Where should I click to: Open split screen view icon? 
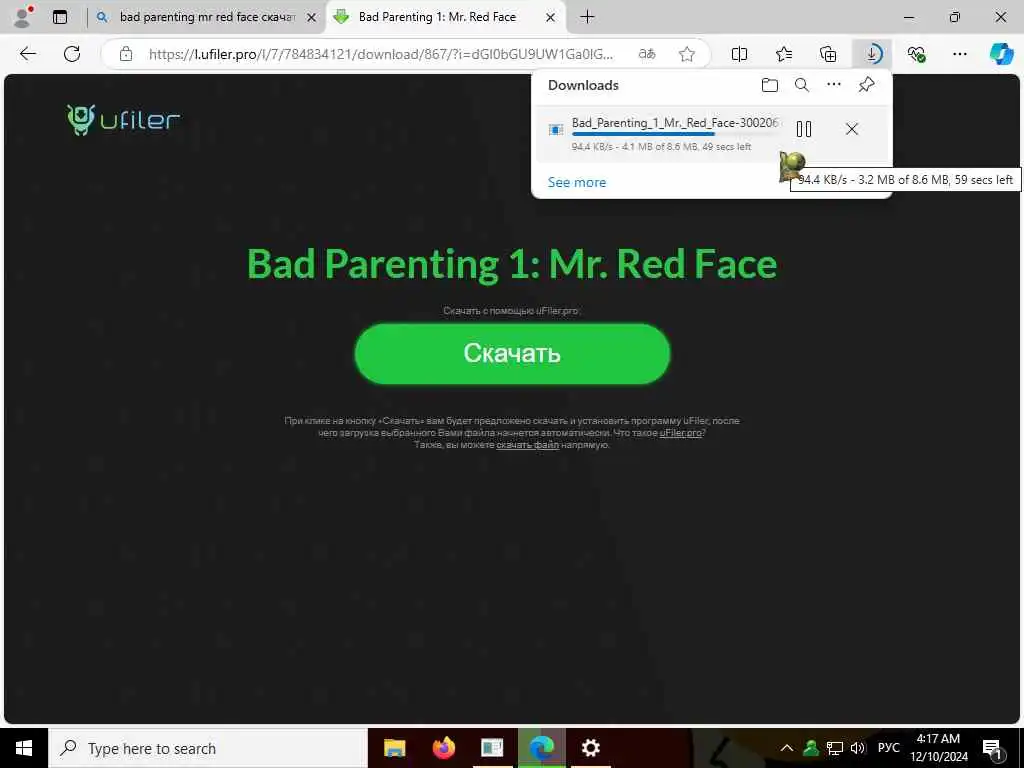pyautogui.click(x=739, y=54)
